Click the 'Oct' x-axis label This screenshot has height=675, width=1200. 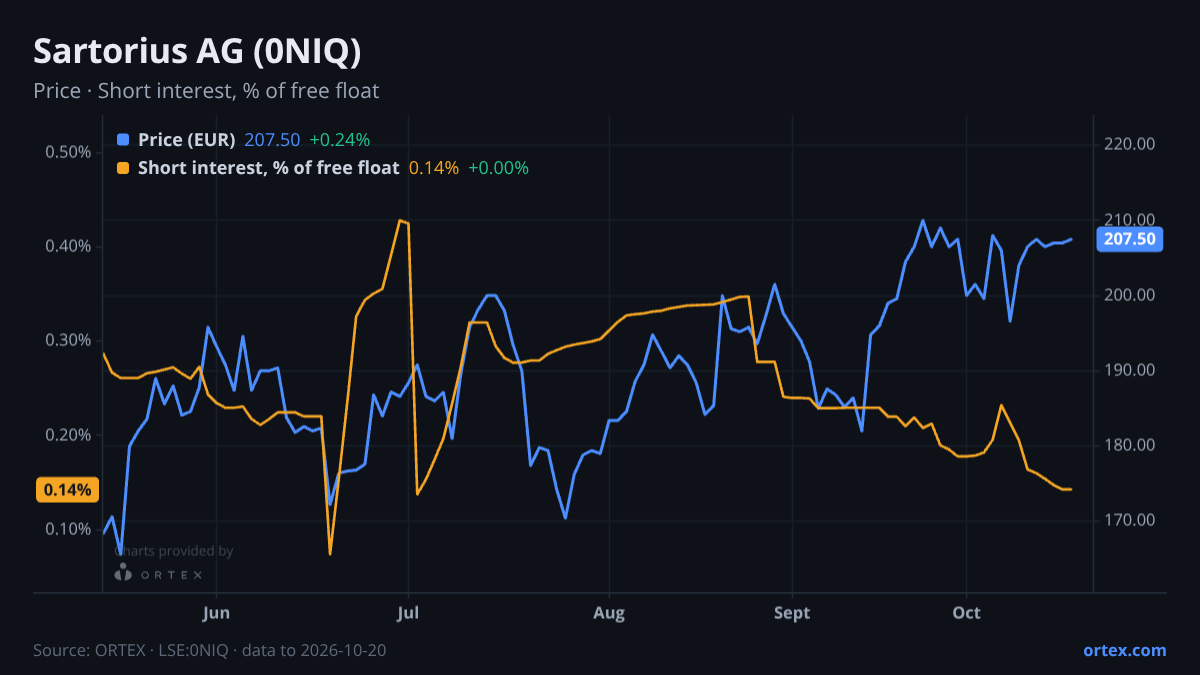967,613
